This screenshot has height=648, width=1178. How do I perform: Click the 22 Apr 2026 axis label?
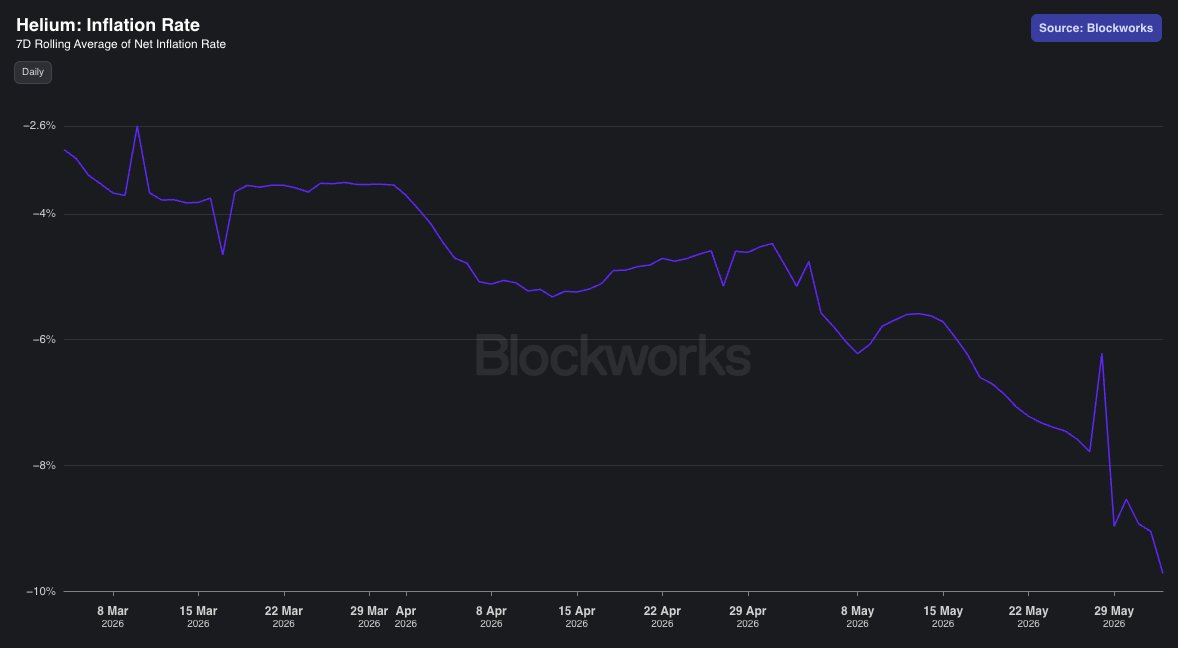(x=662, y=617)
